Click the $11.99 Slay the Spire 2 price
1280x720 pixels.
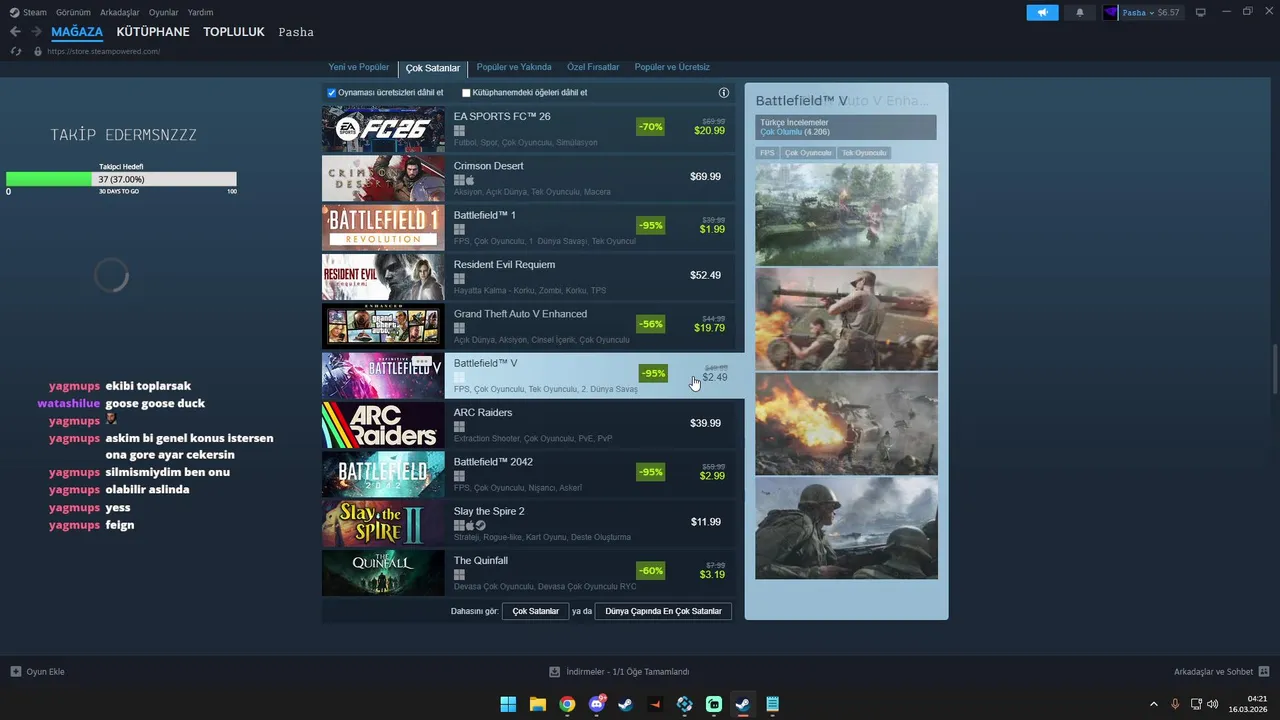pyautogui.click(x=705, y=522)
